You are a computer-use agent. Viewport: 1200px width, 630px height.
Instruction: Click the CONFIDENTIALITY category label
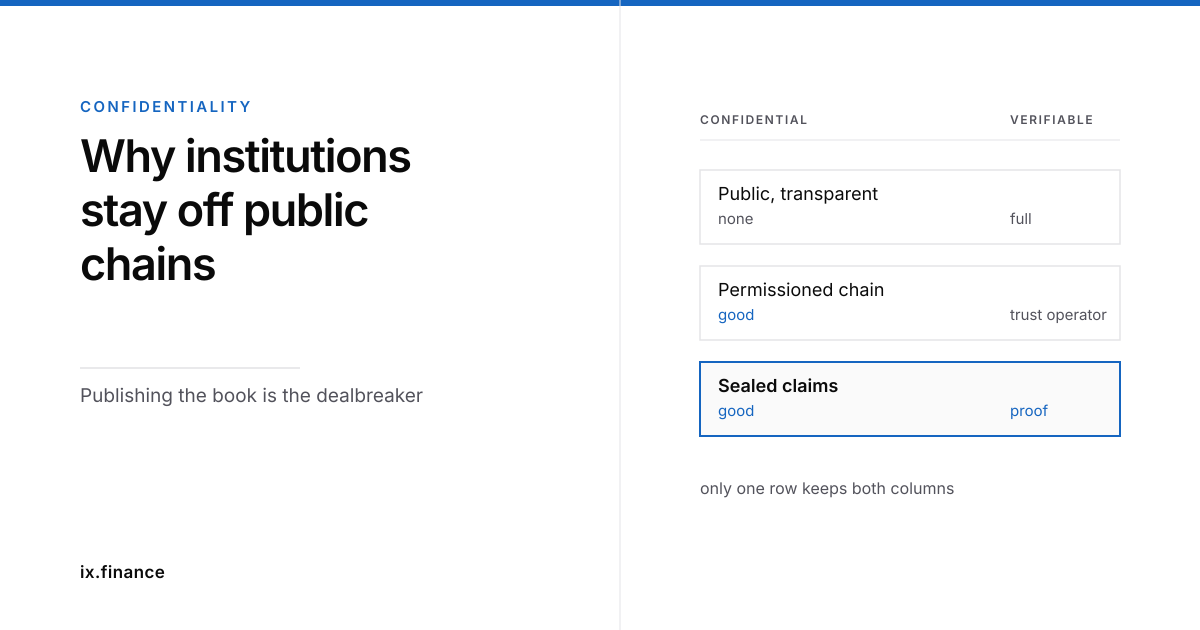point(166,107)
